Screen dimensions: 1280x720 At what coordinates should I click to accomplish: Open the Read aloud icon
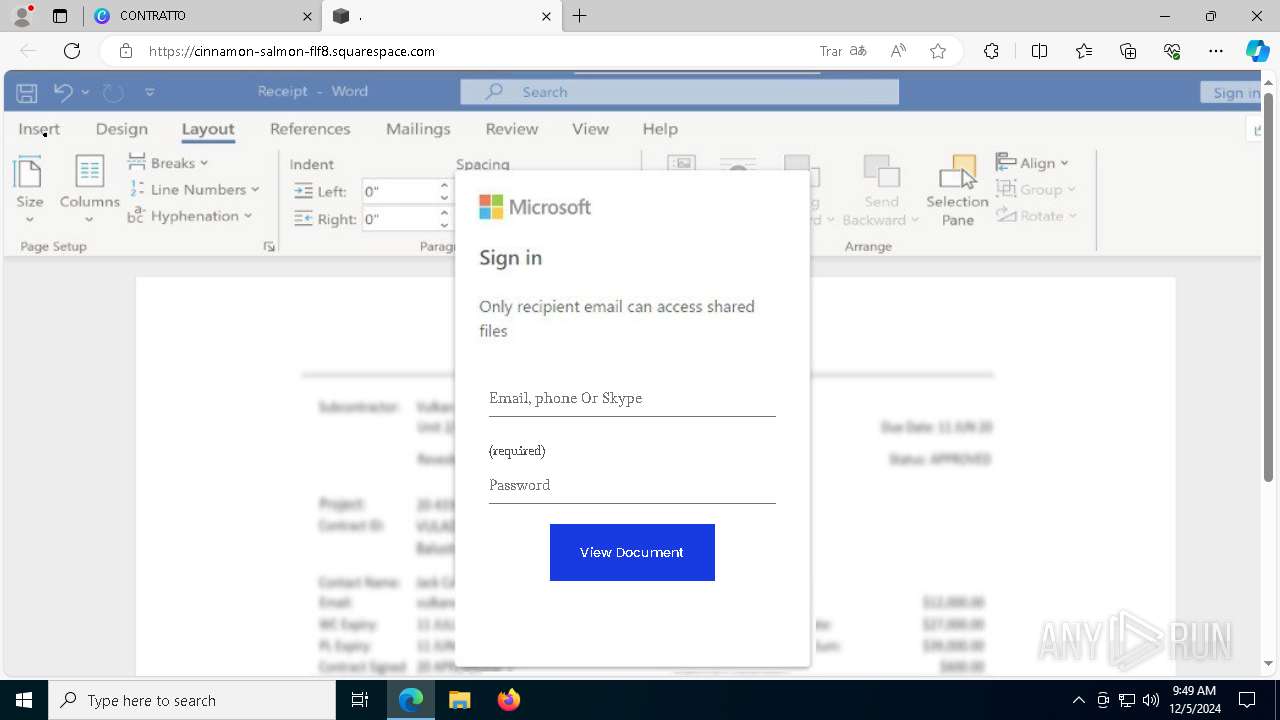pos(898,51)
